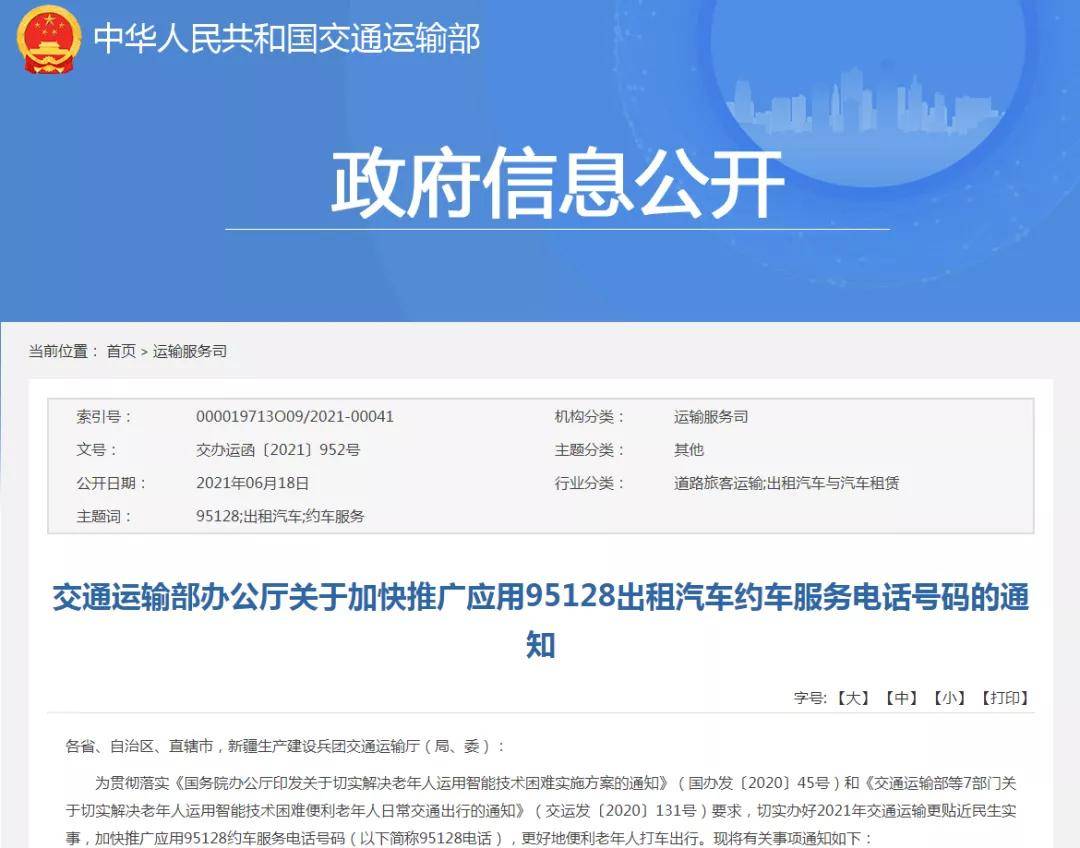Select index number 000019713O09/2021-00041
Viewport: 1080px width, 848px height.
click(x=295, y=416)
